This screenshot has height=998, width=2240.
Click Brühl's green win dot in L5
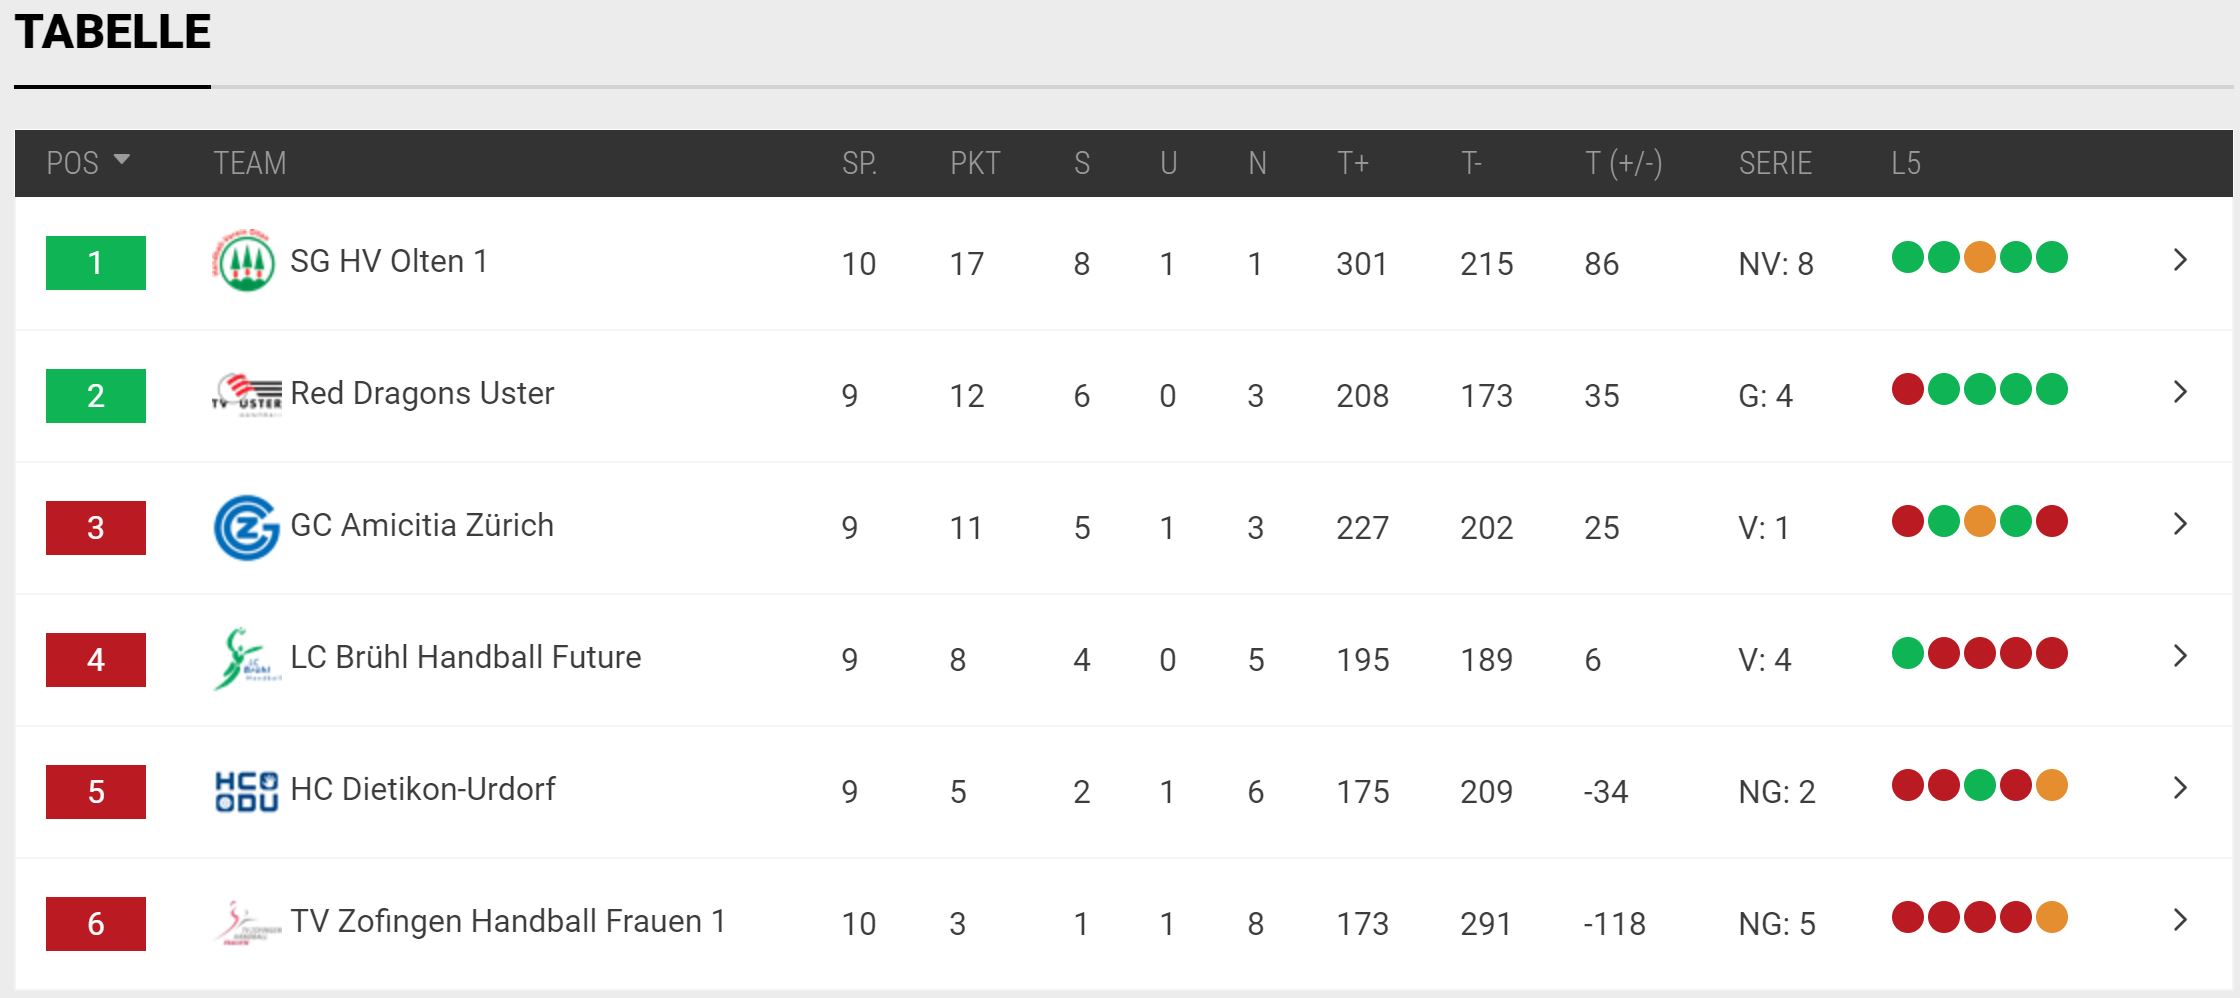(x=1908, y=653)
